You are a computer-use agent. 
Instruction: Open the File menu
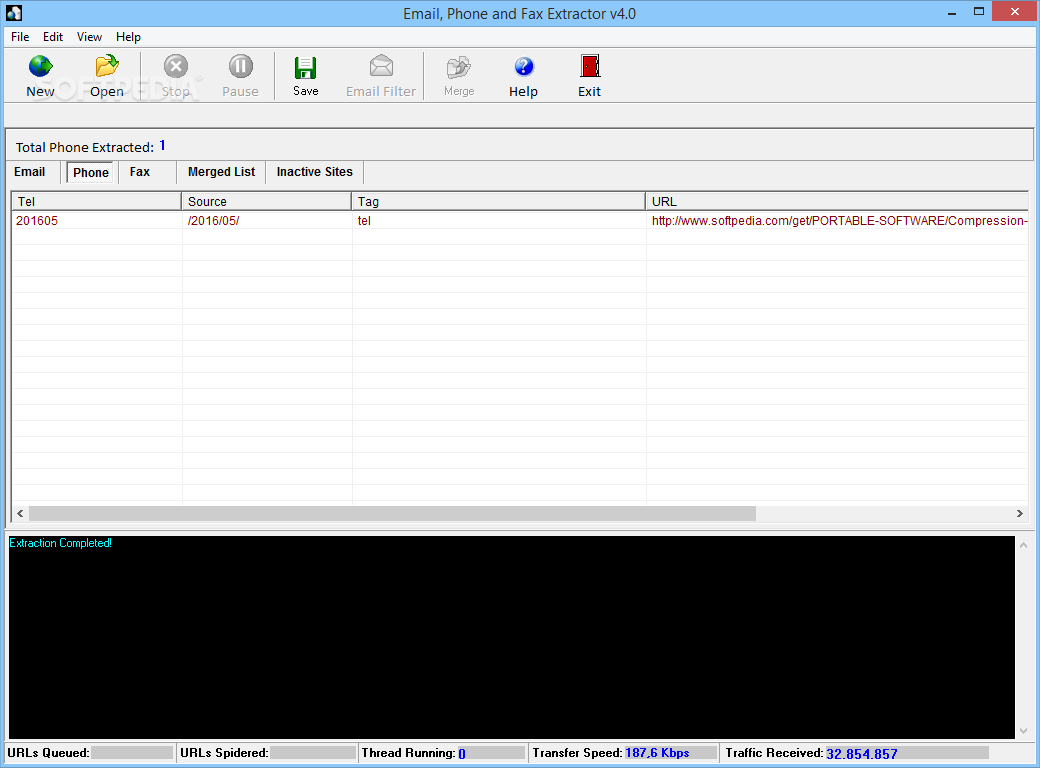(20, 37)
